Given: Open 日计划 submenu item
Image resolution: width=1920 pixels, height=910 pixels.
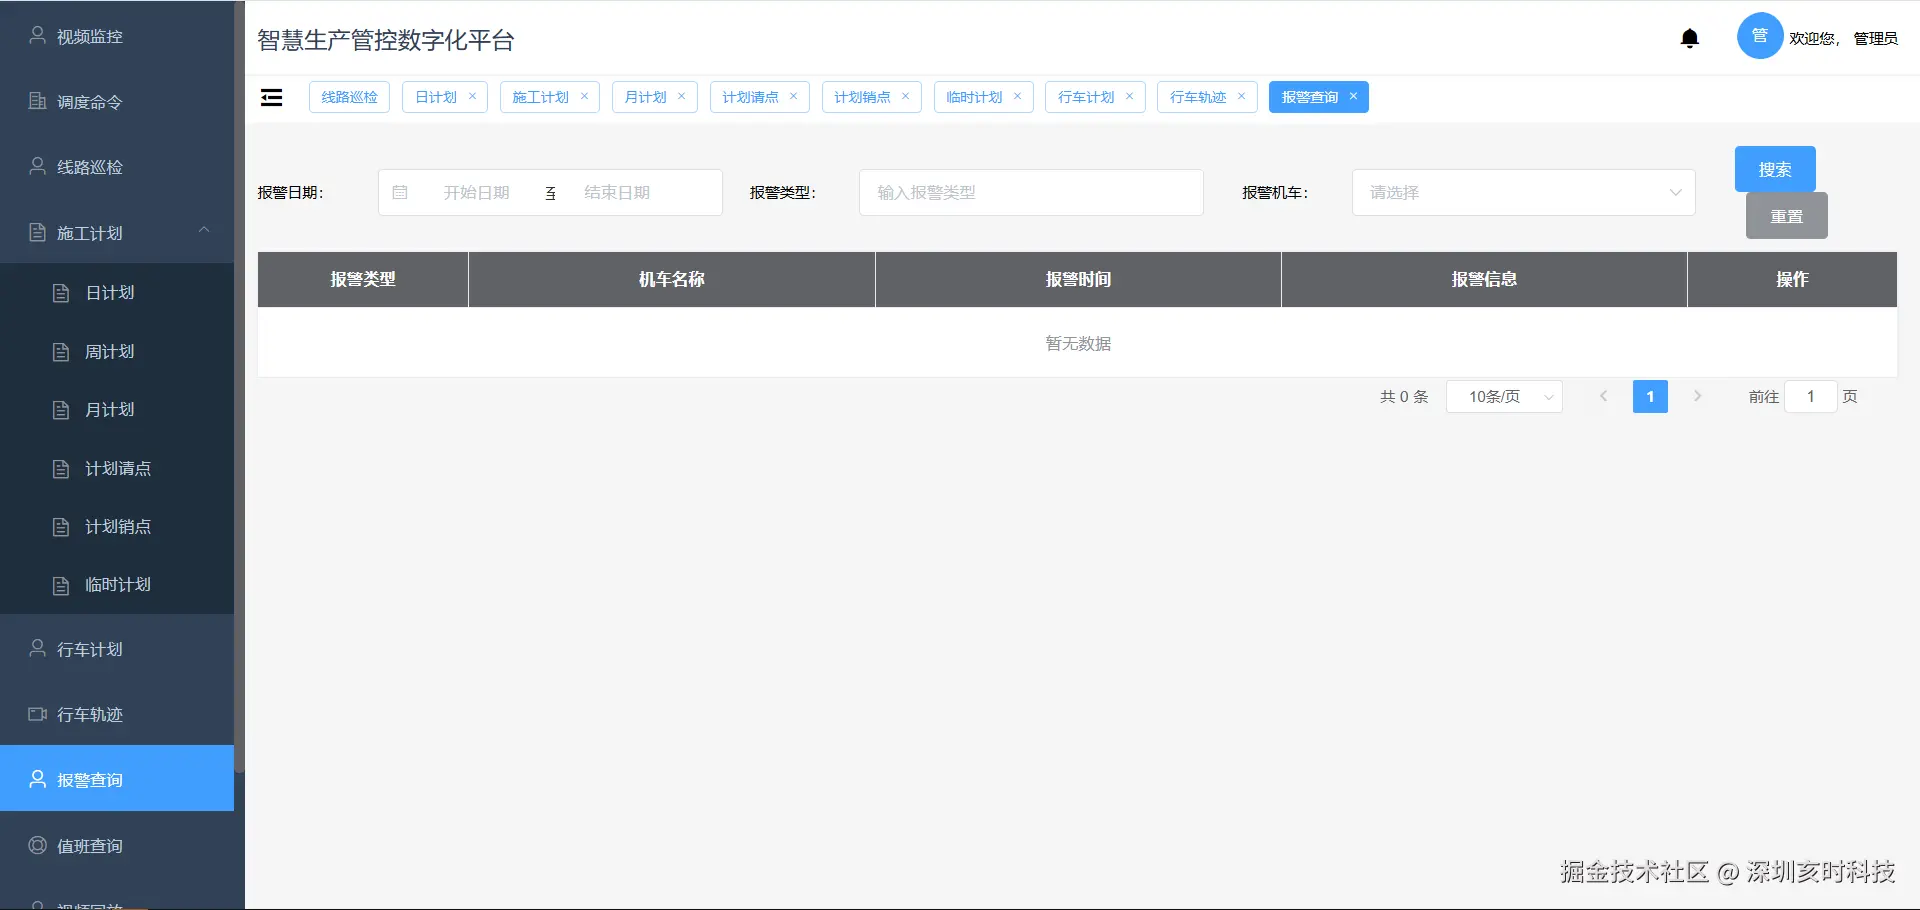Looking at the screenshot, I should point(117,293).
